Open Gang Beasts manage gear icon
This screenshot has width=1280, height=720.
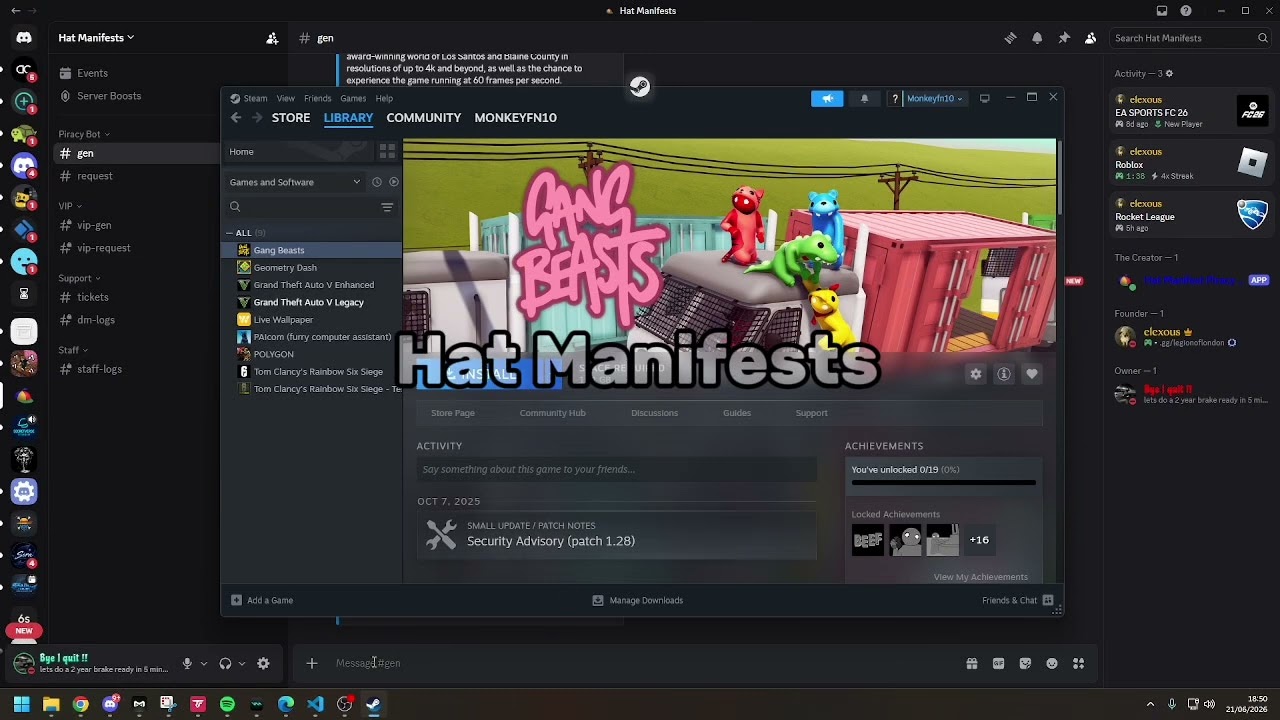pos(976,374)
